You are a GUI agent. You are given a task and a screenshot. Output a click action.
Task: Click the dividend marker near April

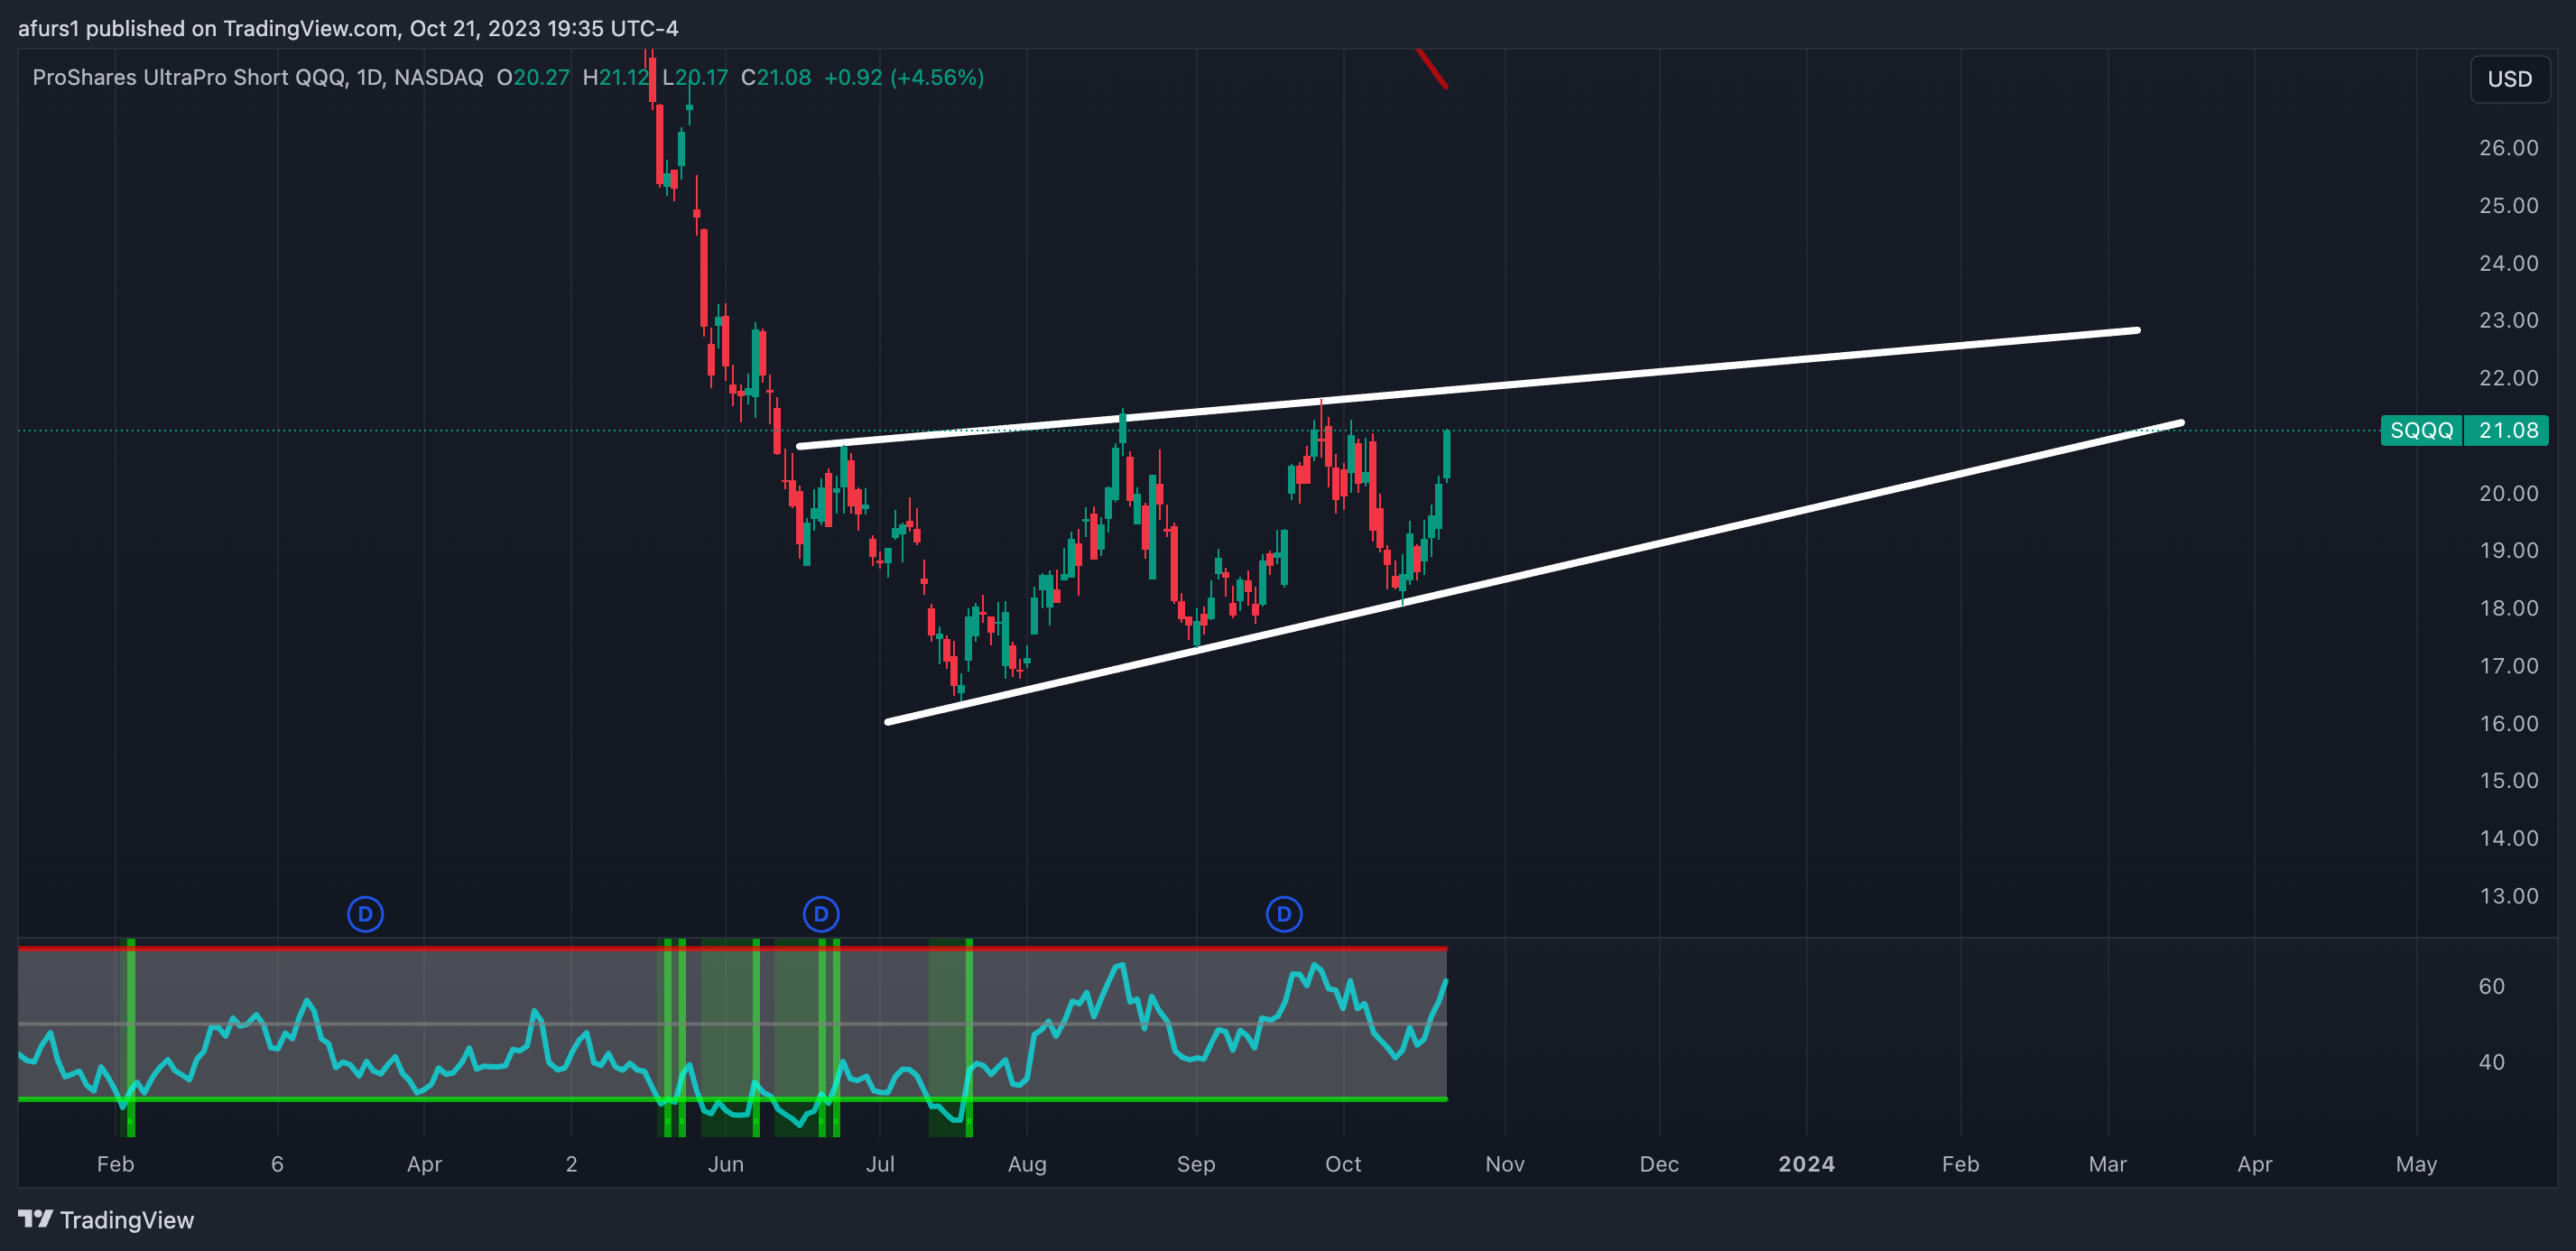(365, 913)
